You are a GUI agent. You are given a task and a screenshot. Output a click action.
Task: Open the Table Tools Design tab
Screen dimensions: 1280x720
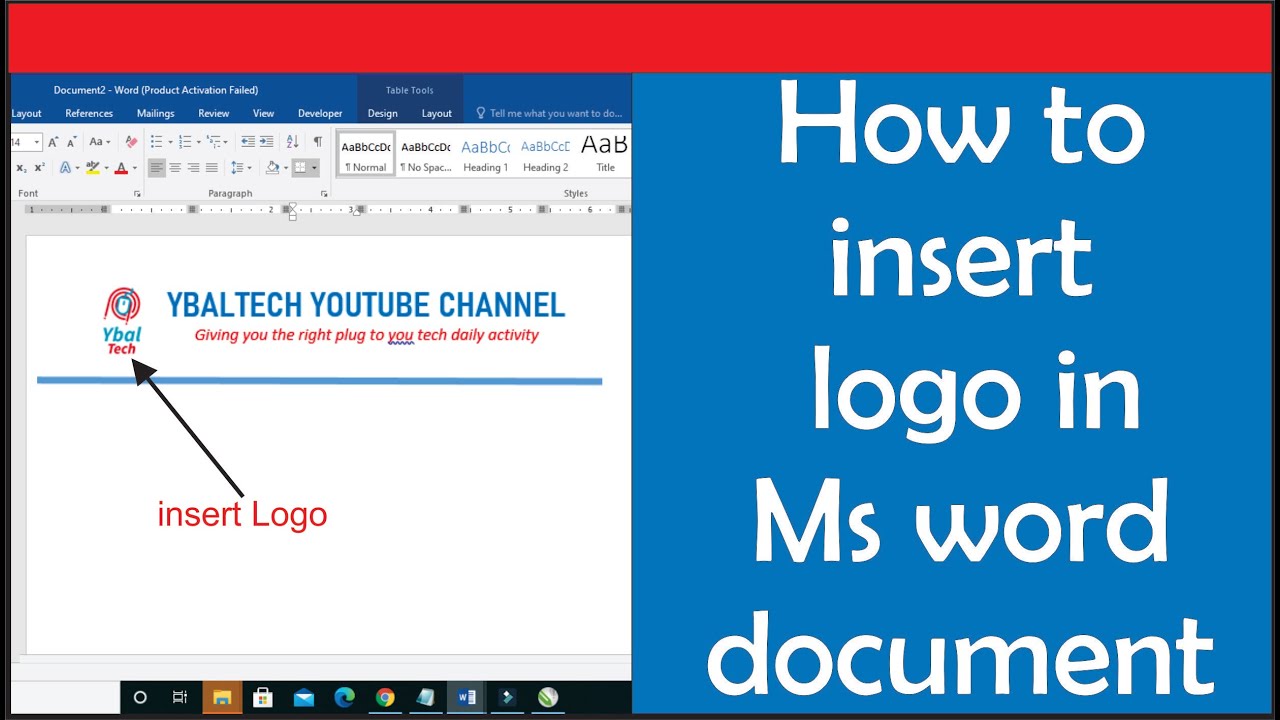[382, 113]
